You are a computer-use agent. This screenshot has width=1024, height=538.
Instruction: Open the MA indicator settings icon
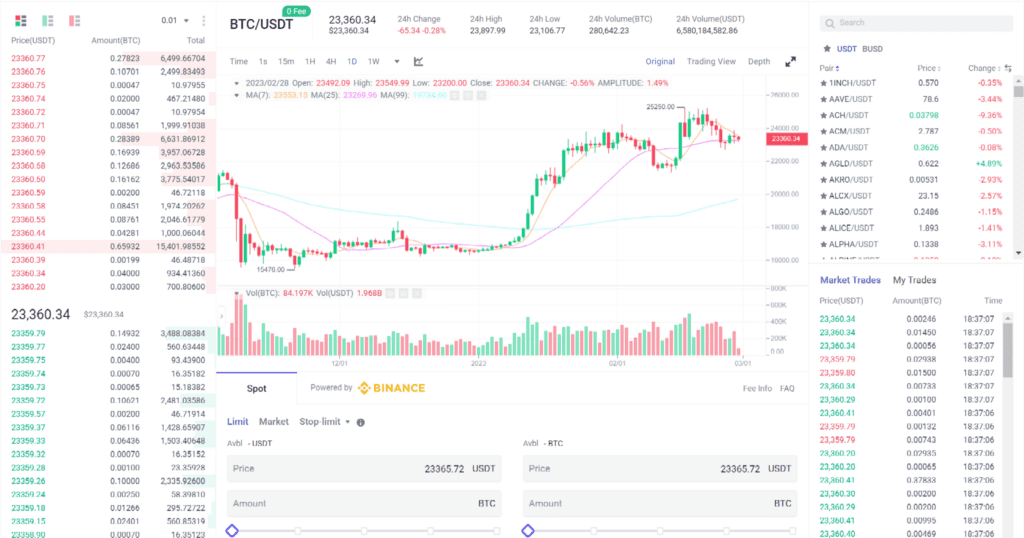tap(468, 95)
